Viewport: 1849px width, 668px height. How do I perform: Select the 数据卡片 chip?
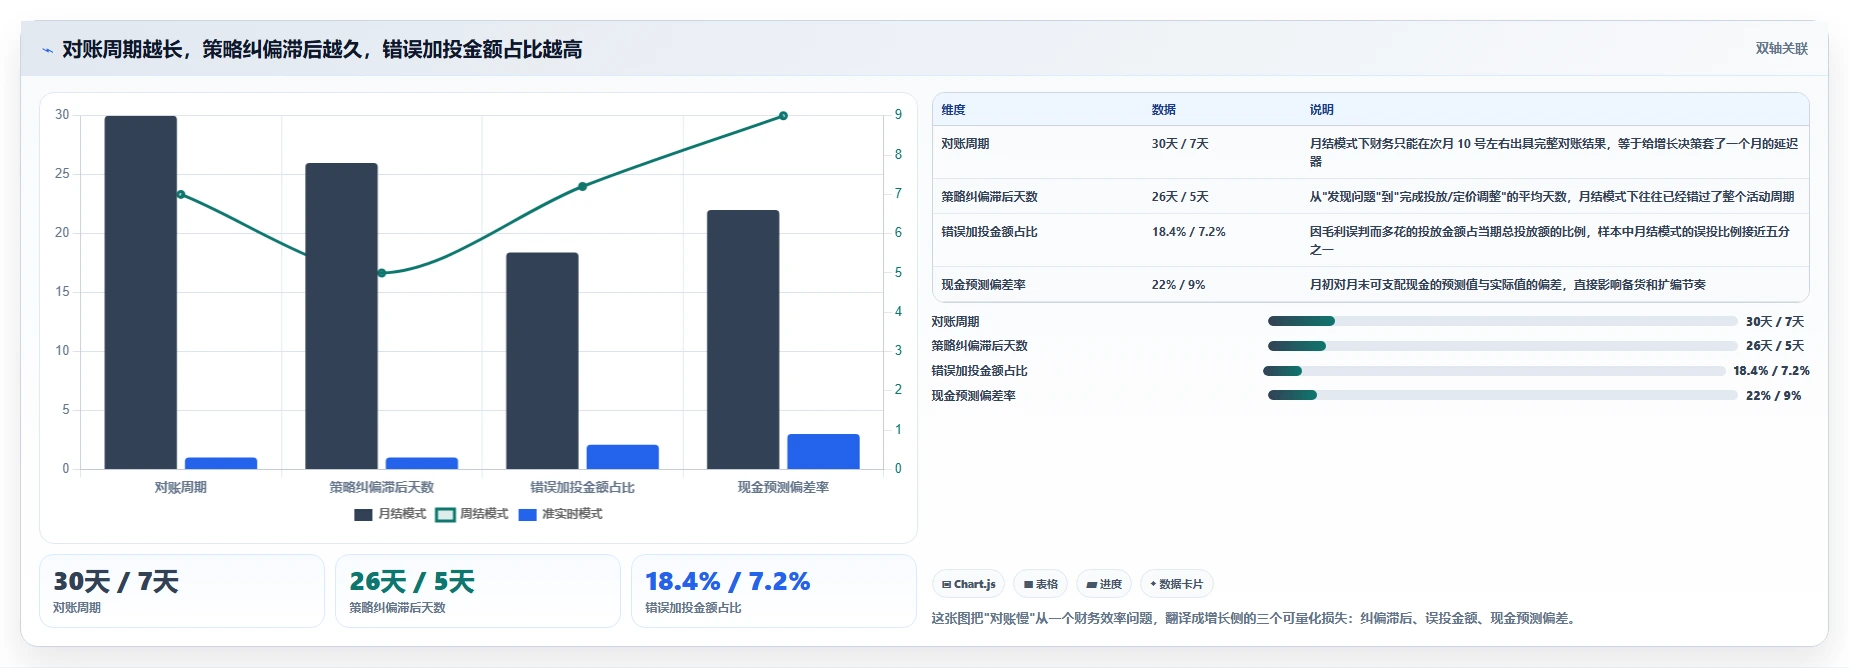(x=1176, y=584)
